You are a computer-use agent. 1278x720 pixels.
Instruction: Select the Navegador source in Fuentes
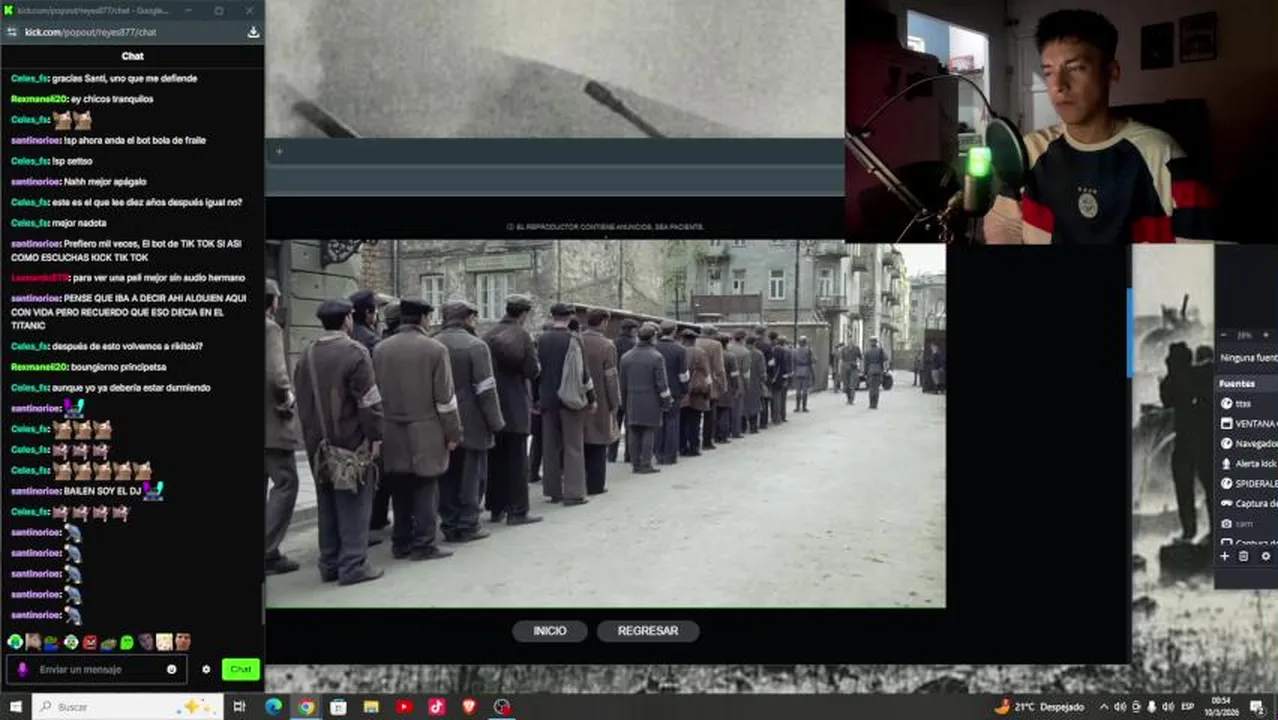[x=1247, y=443]
